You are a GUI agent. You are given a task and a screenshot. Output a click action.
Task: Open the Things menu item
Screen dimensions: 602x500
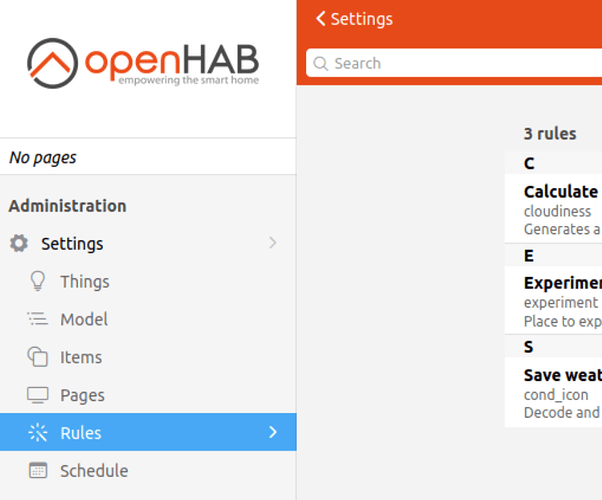[85, 282]
